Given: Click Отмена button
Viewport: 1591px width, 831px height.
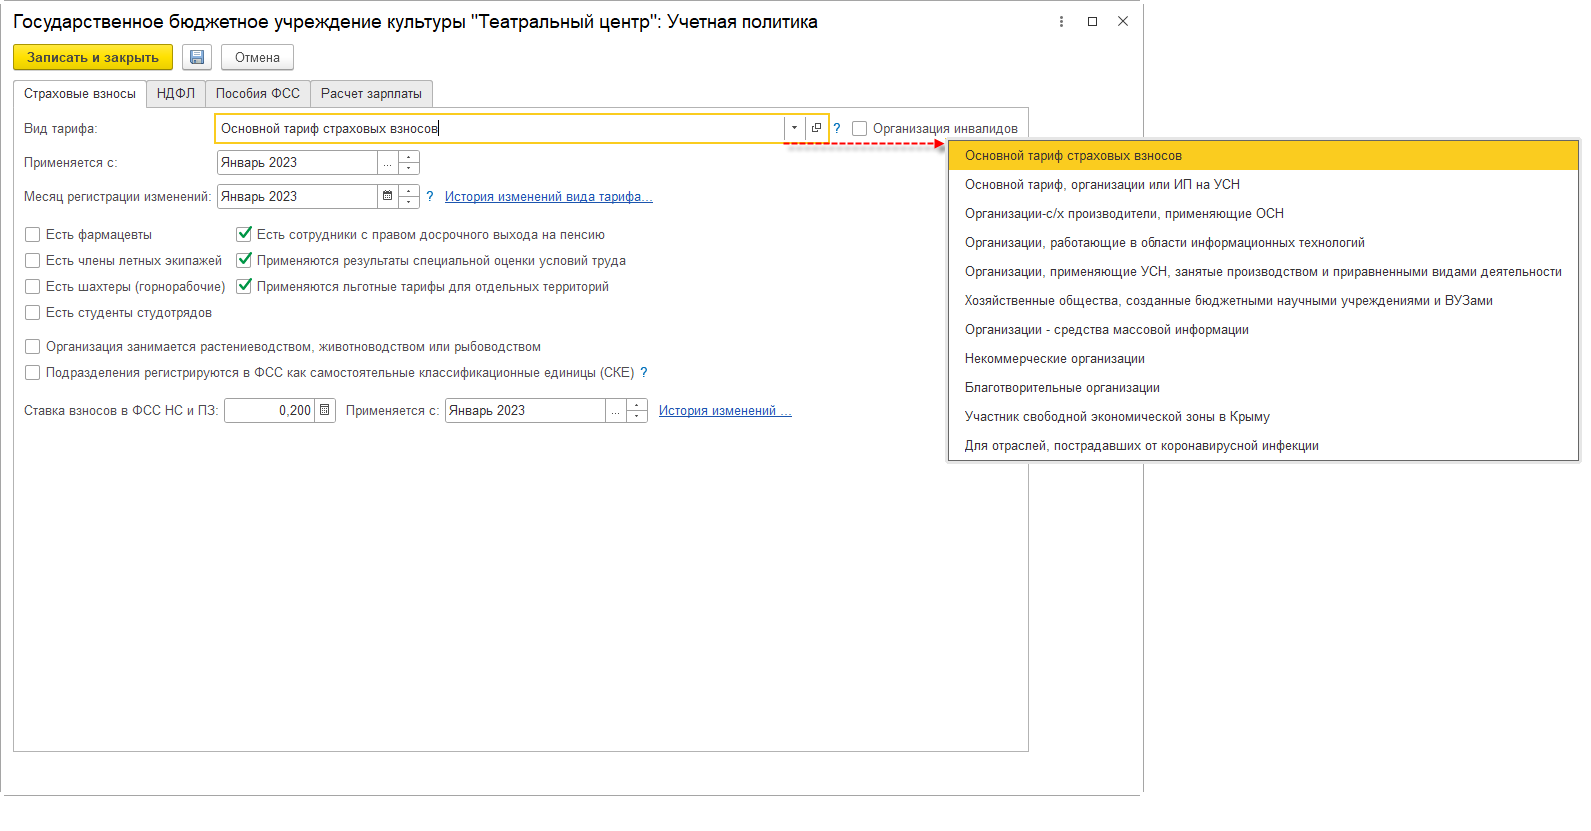Looking at the screenshot, I should [257, 57].
